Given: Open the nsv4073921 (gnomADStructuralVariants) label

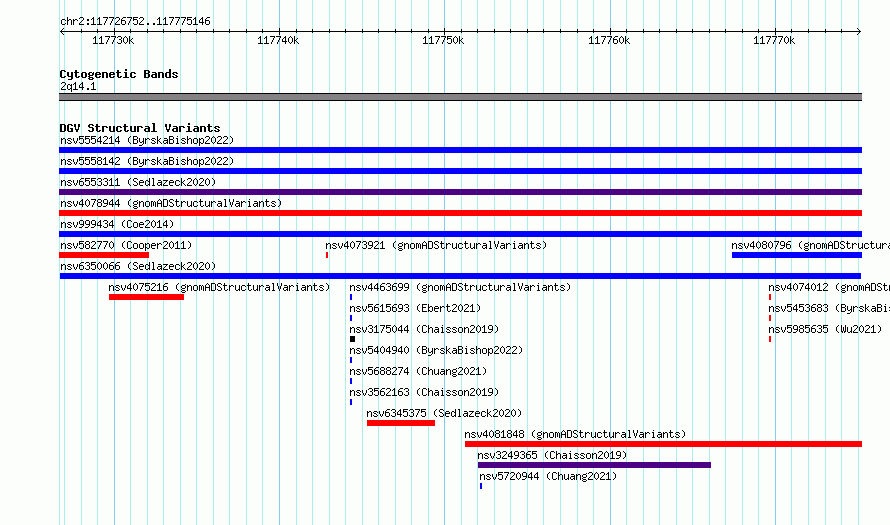Looking at the screenshot, I should (436, 245).
